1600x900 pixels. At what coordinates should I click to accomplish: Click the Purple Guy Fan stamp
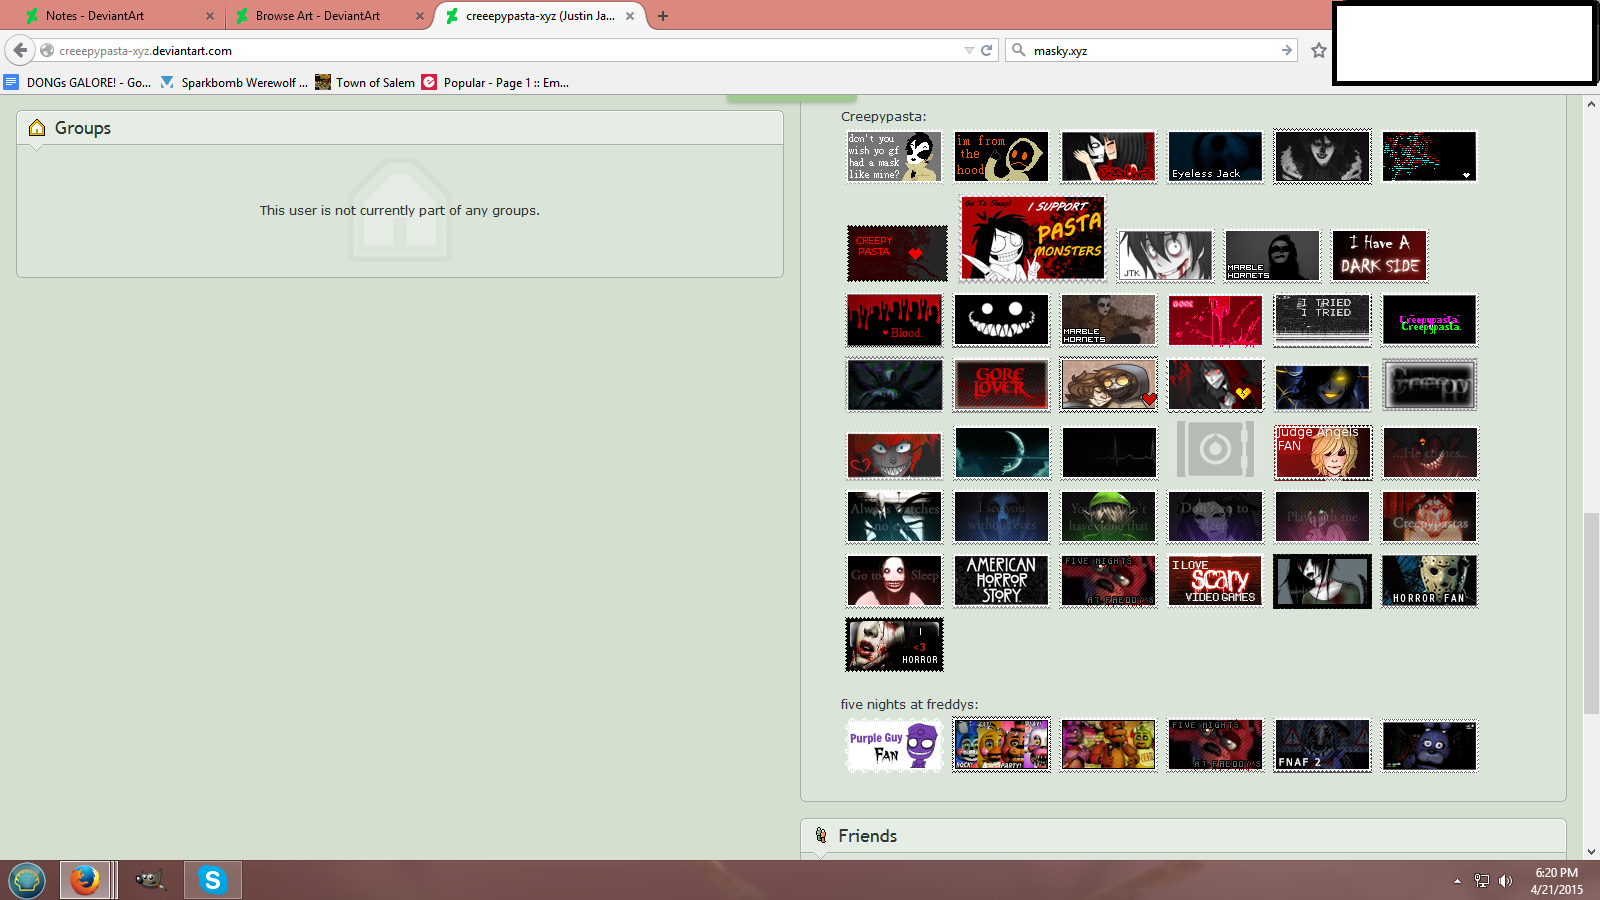[894, 746]
